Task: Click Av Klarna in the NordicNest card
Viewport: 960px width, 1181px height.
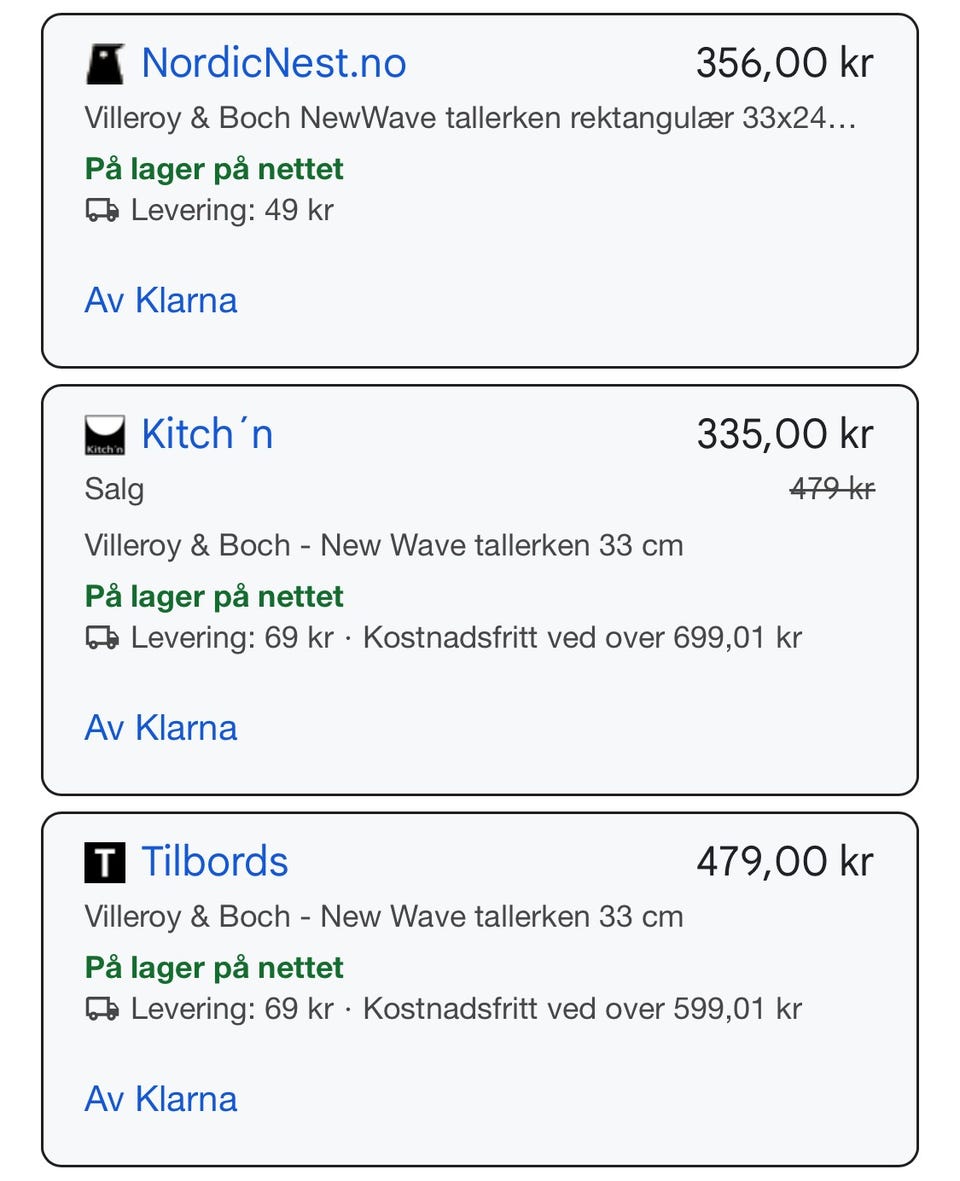Action: click(161, 301)
